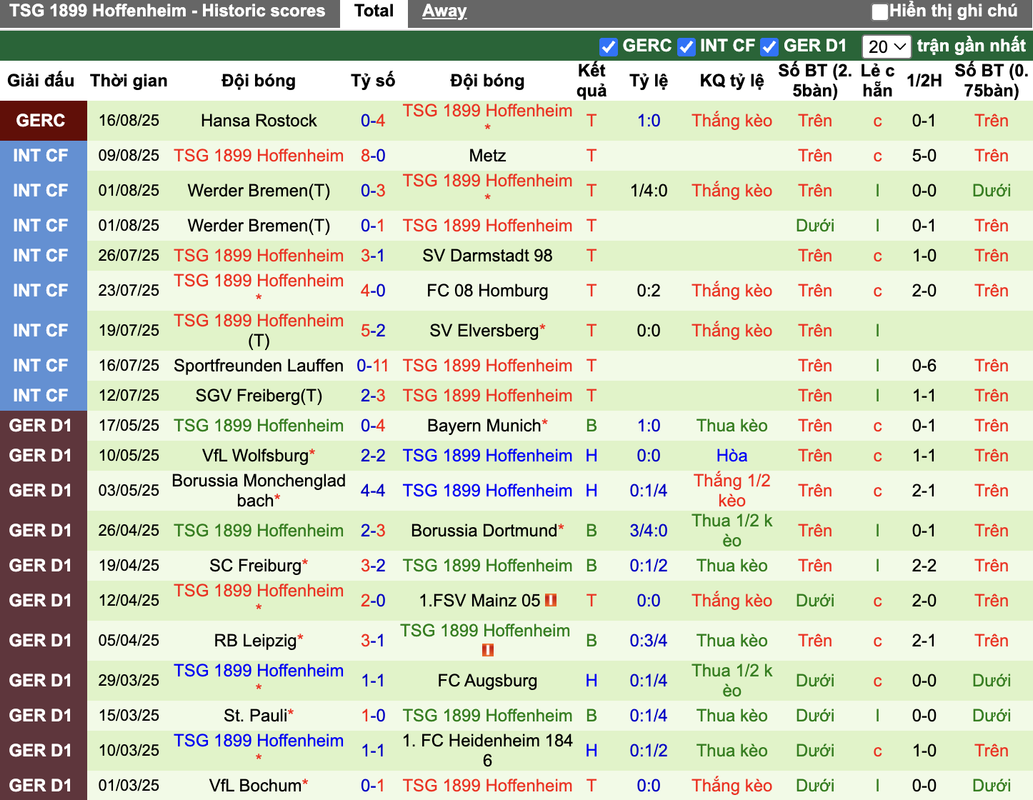This screenshot has height=800, width=1033.
Task: Click the 2-2 score of VfL Wolfsburg match
Action: (x=373, y=455)
